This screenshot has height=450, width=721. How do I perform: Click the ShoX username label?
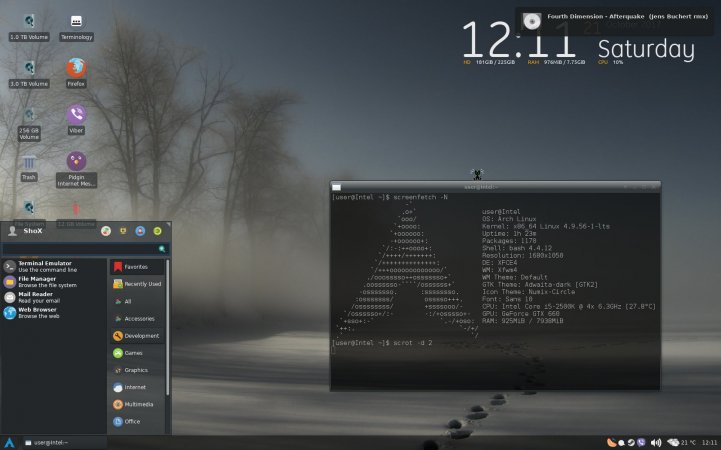(33, 231)
